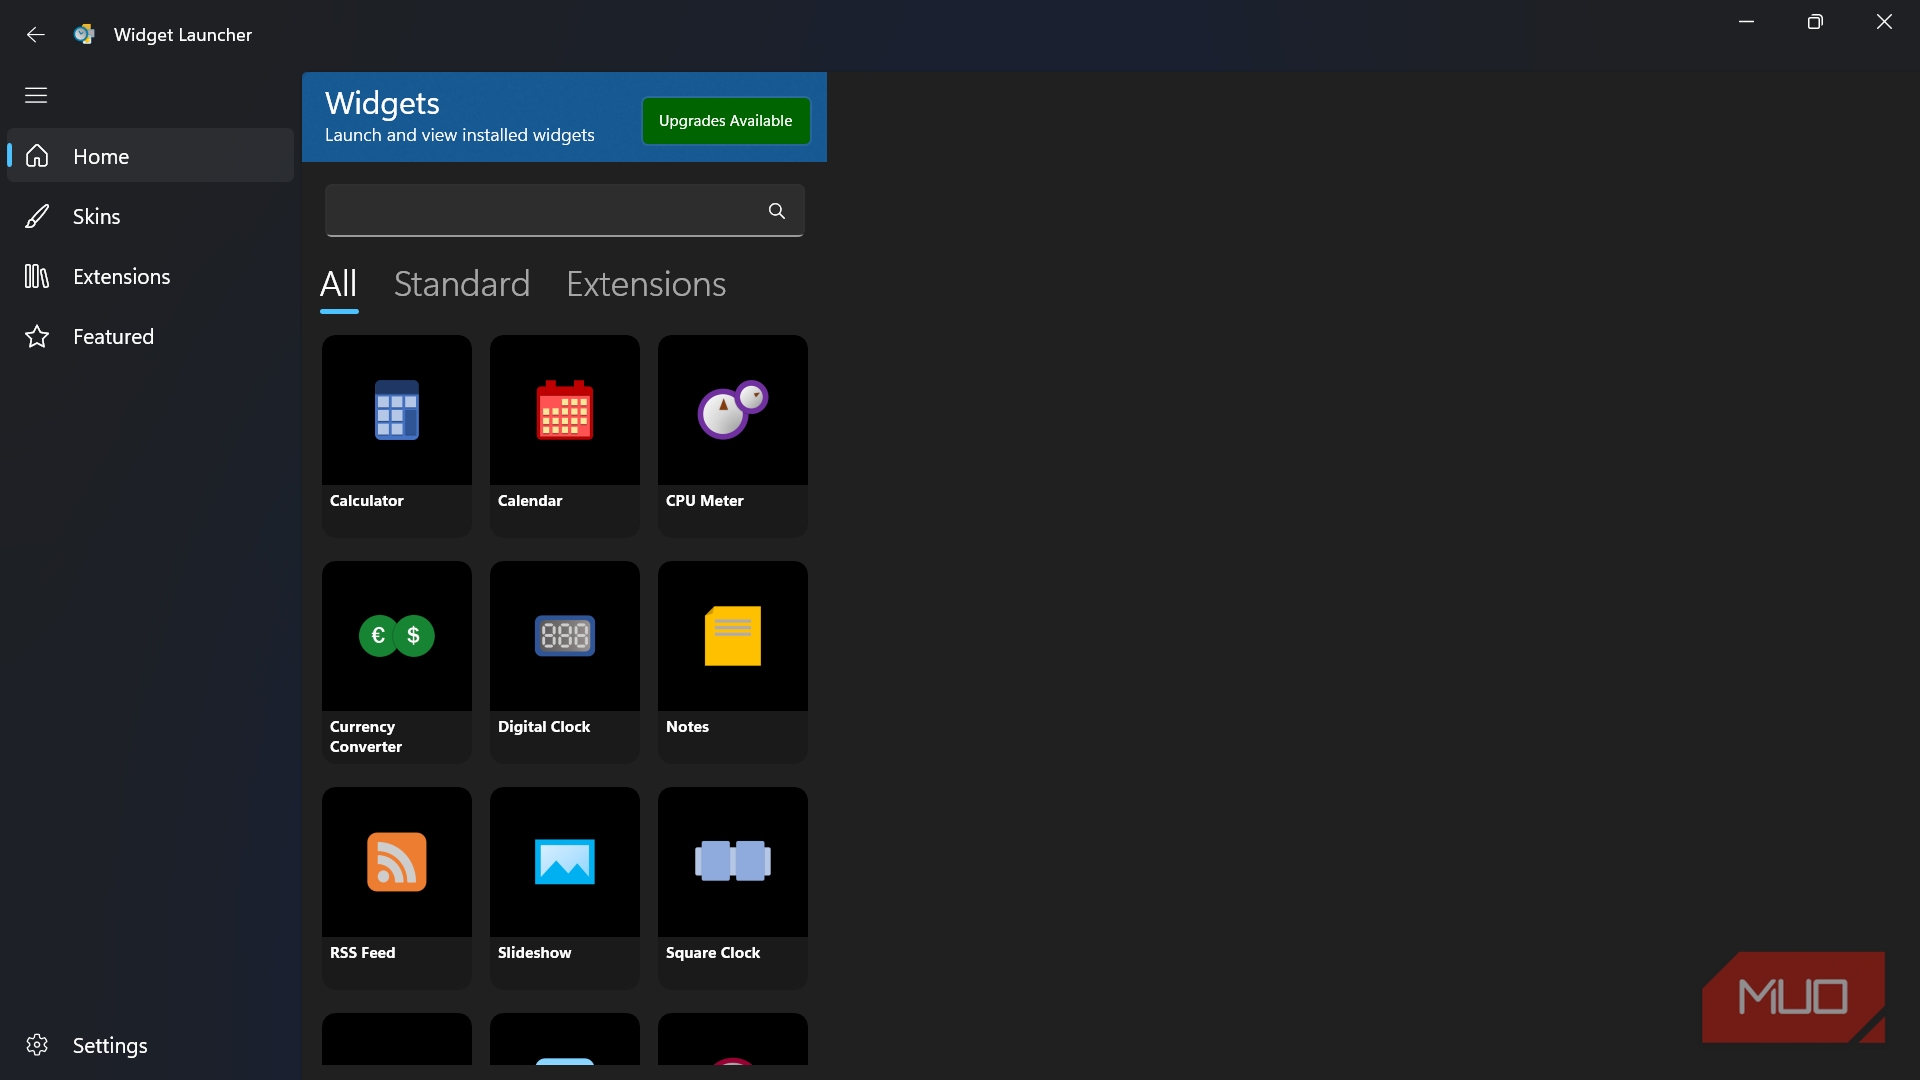The width and height of the screenshot is (1920, 1080).
Task: Open Featured in the sidebar
Action: 150,336
